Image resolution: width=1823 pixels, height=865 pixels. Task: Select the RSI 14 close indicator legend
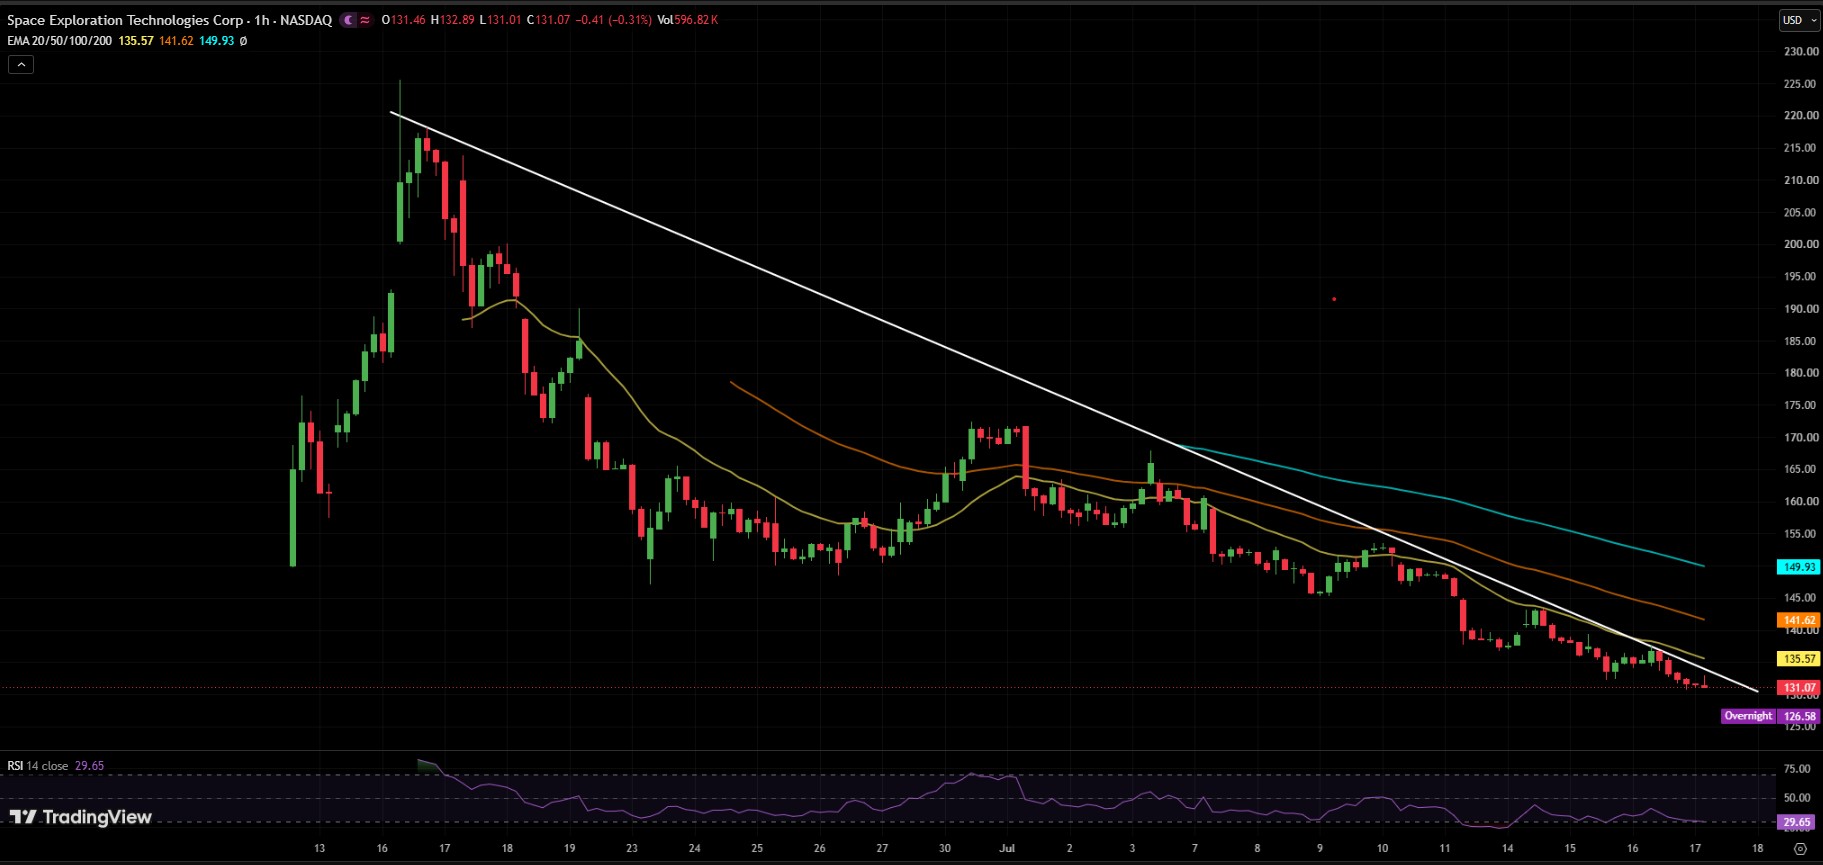38,766
